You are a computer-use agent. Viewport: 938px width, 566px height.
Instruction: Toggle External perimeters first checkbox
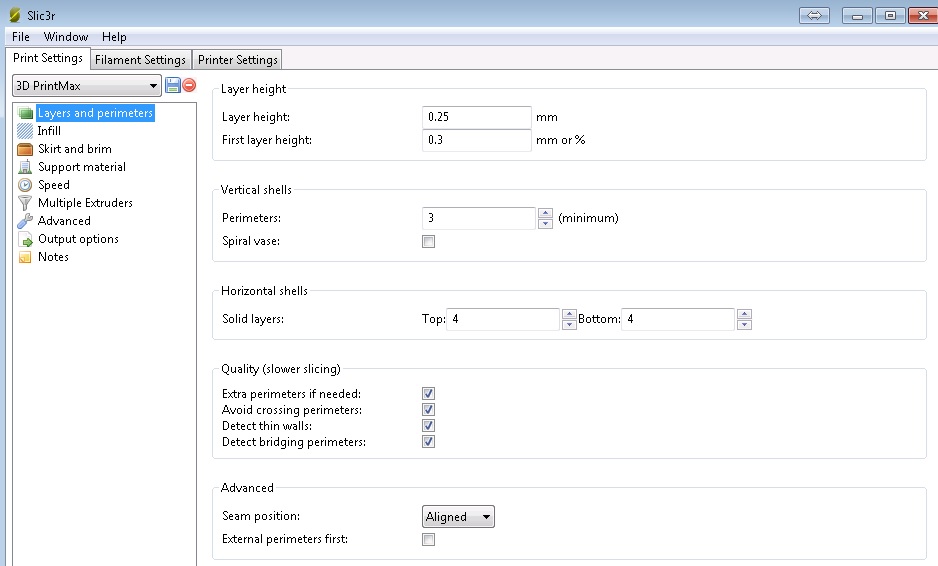[x=429, y=540]
